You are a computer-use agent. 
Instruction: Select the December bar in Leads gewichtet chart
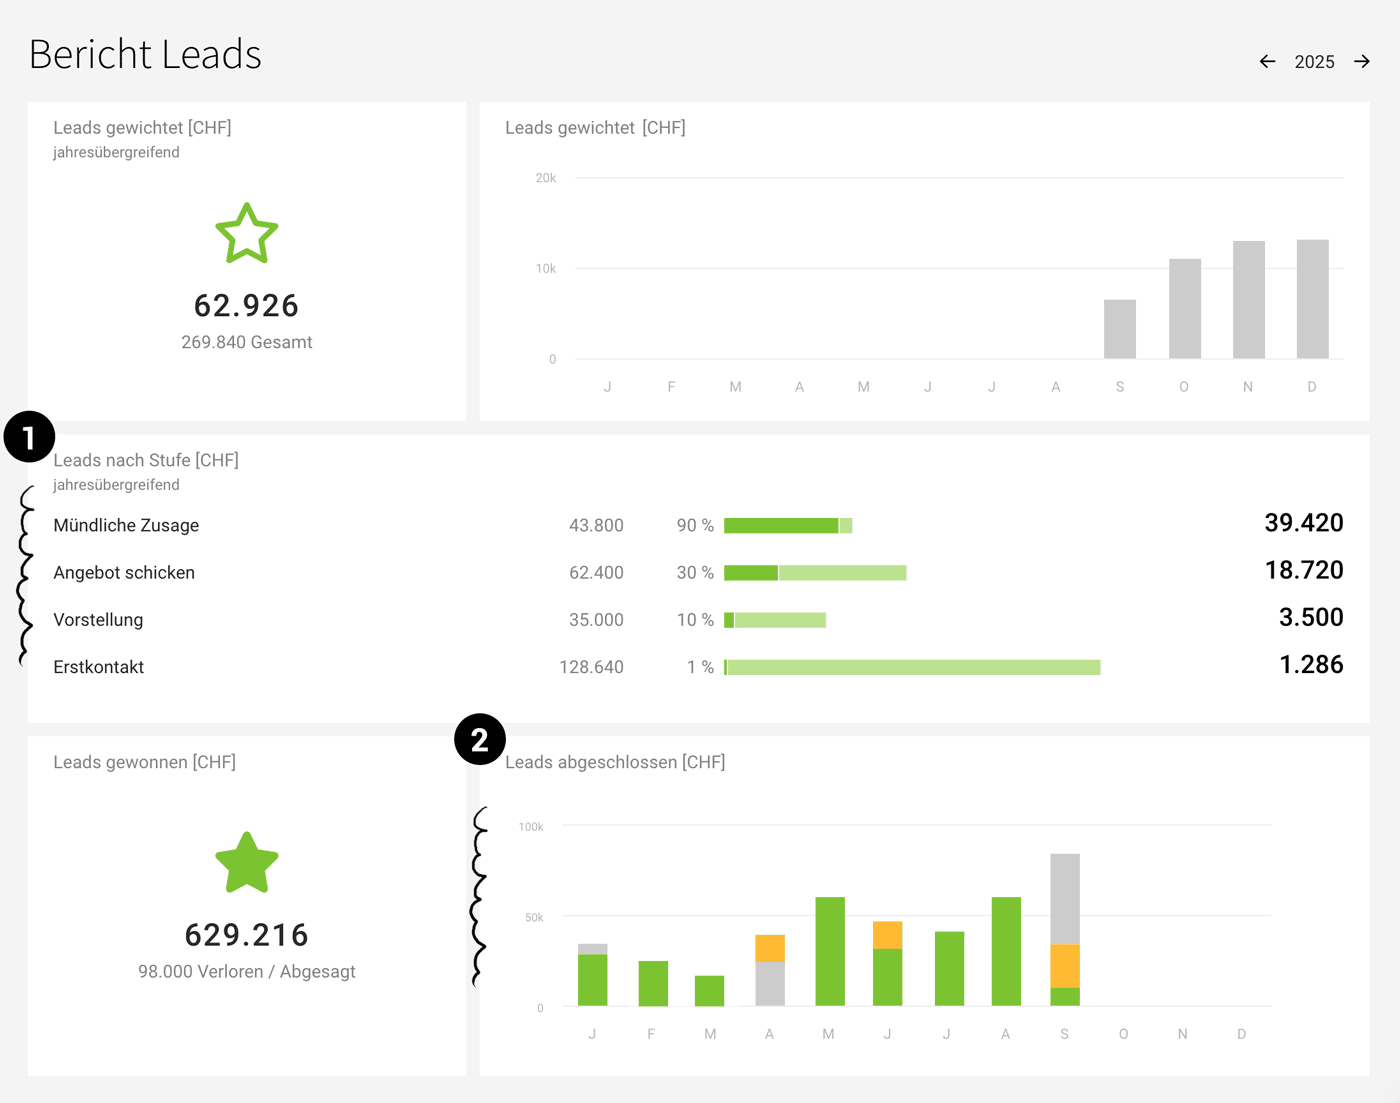click(1312, 298)
